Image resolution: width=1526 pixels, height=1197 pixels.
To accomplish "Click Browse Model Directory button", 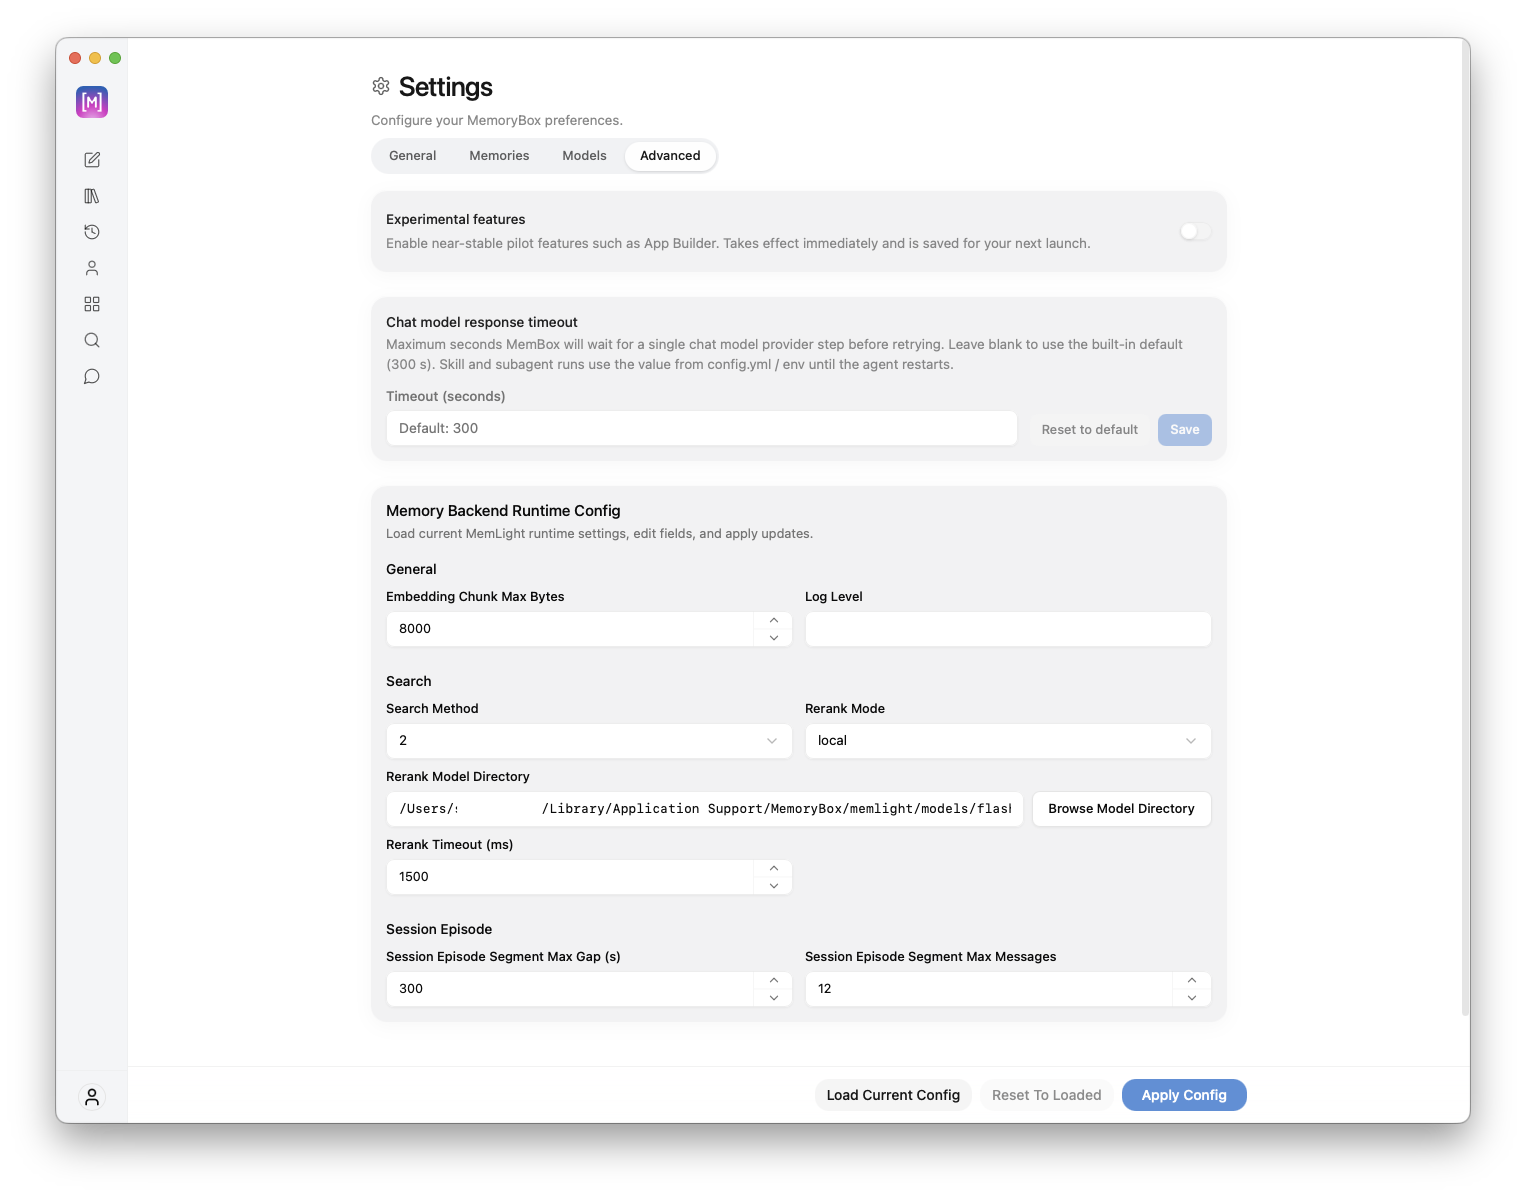I will pos(1121,809).
